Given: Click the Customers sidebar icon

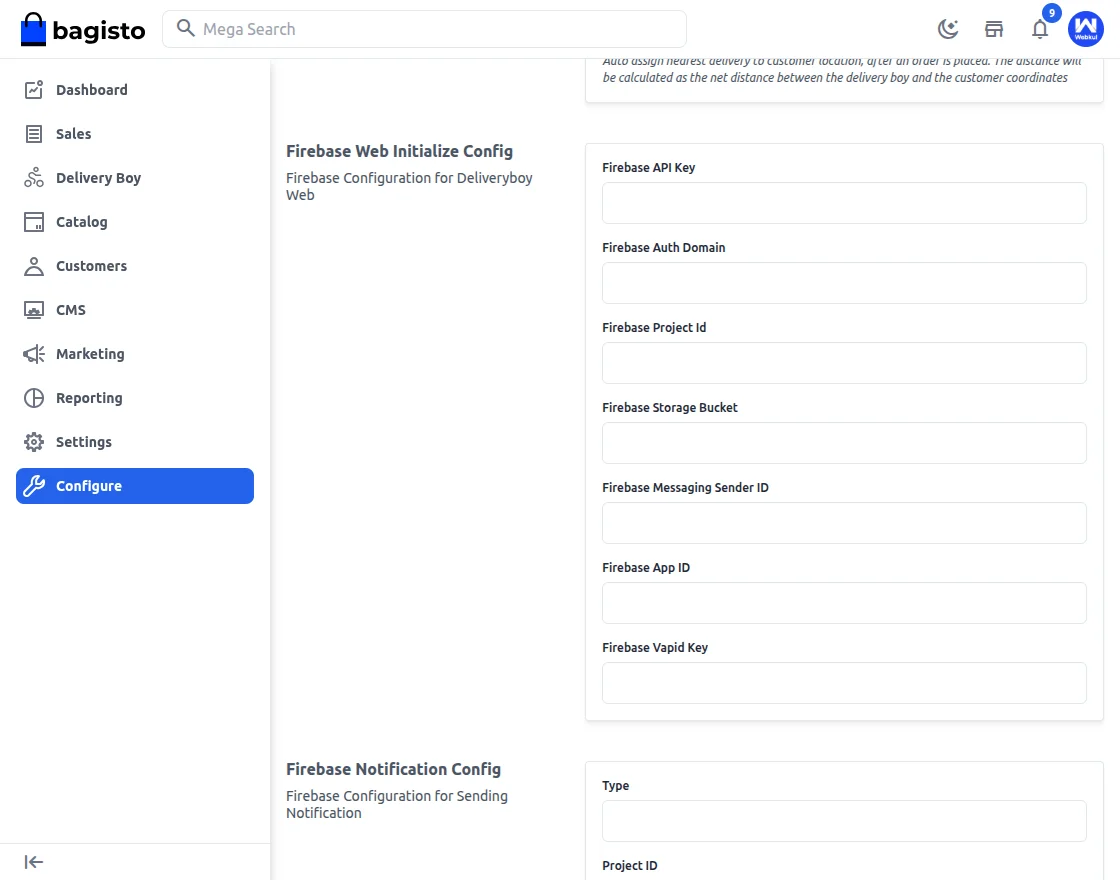Looking at the screenshot, I should tap(33, 265).
